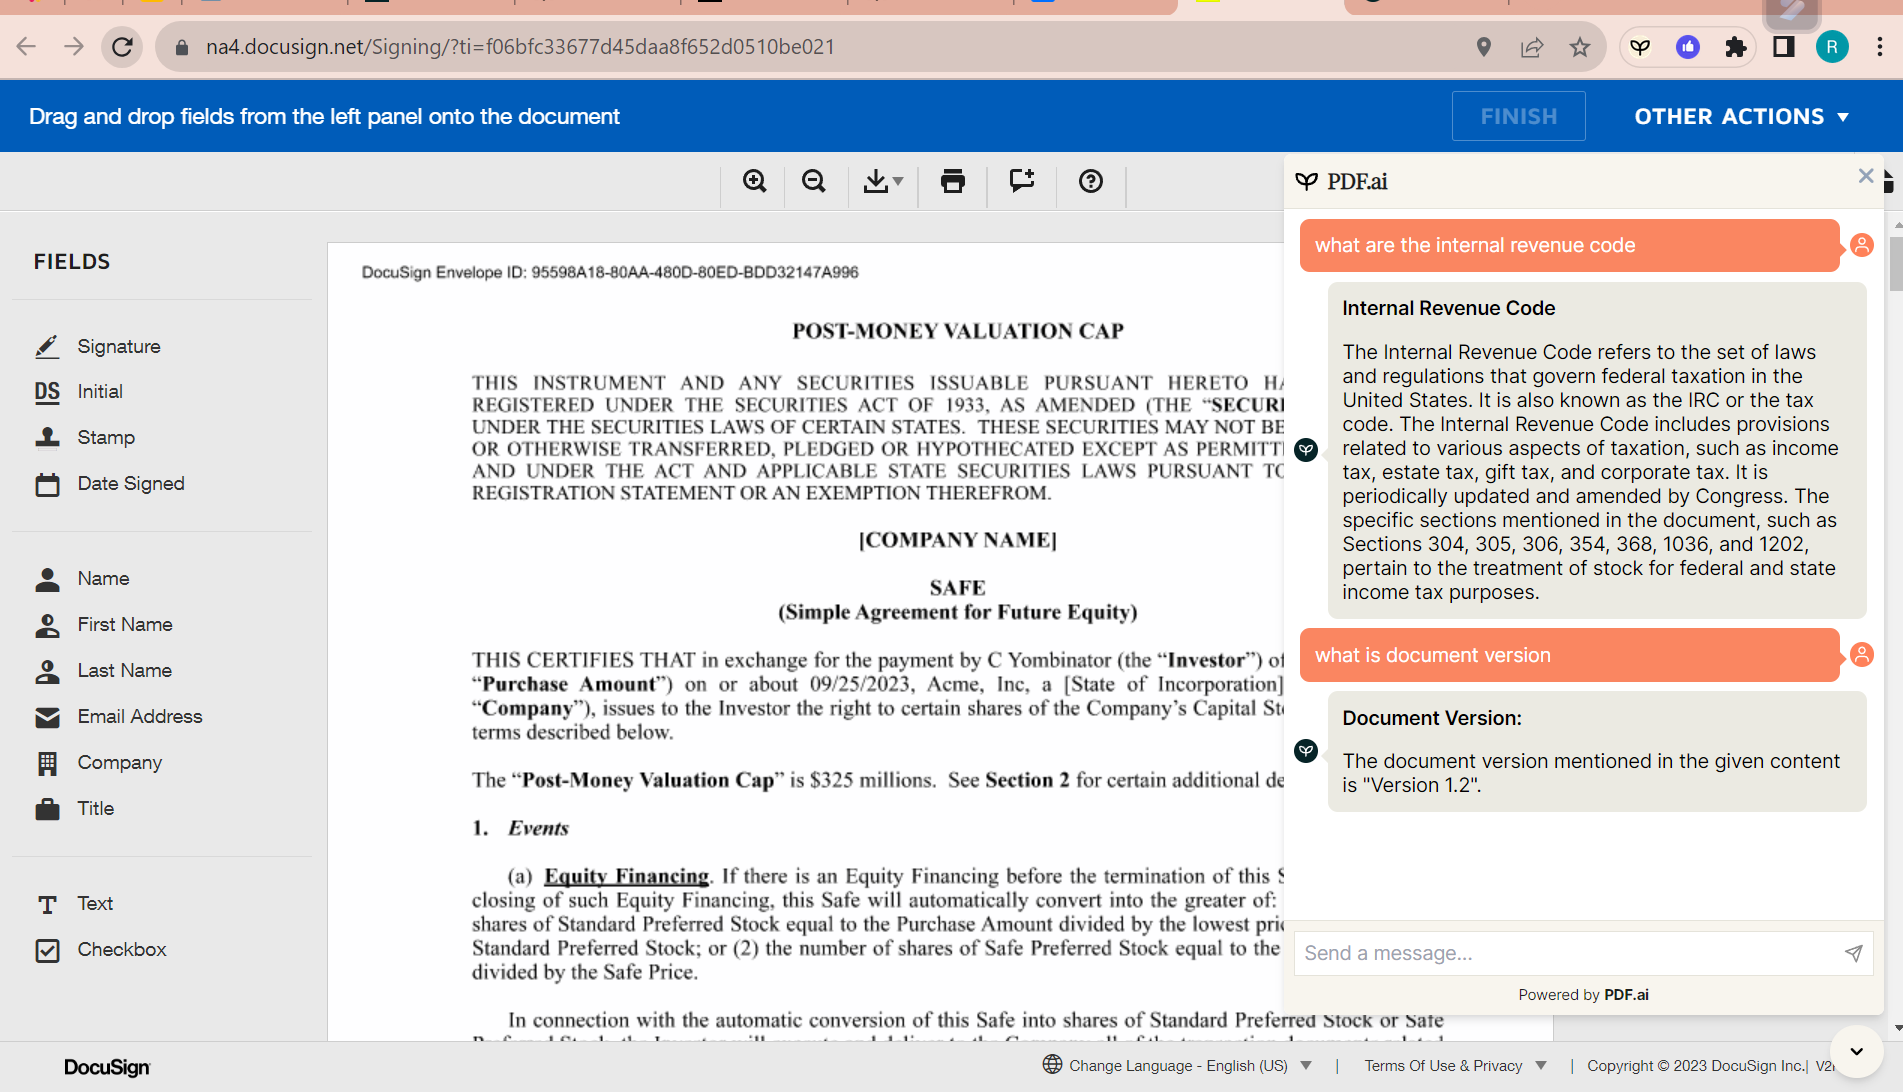
Task: Click the FINISH button
Action: point(1518,116)
